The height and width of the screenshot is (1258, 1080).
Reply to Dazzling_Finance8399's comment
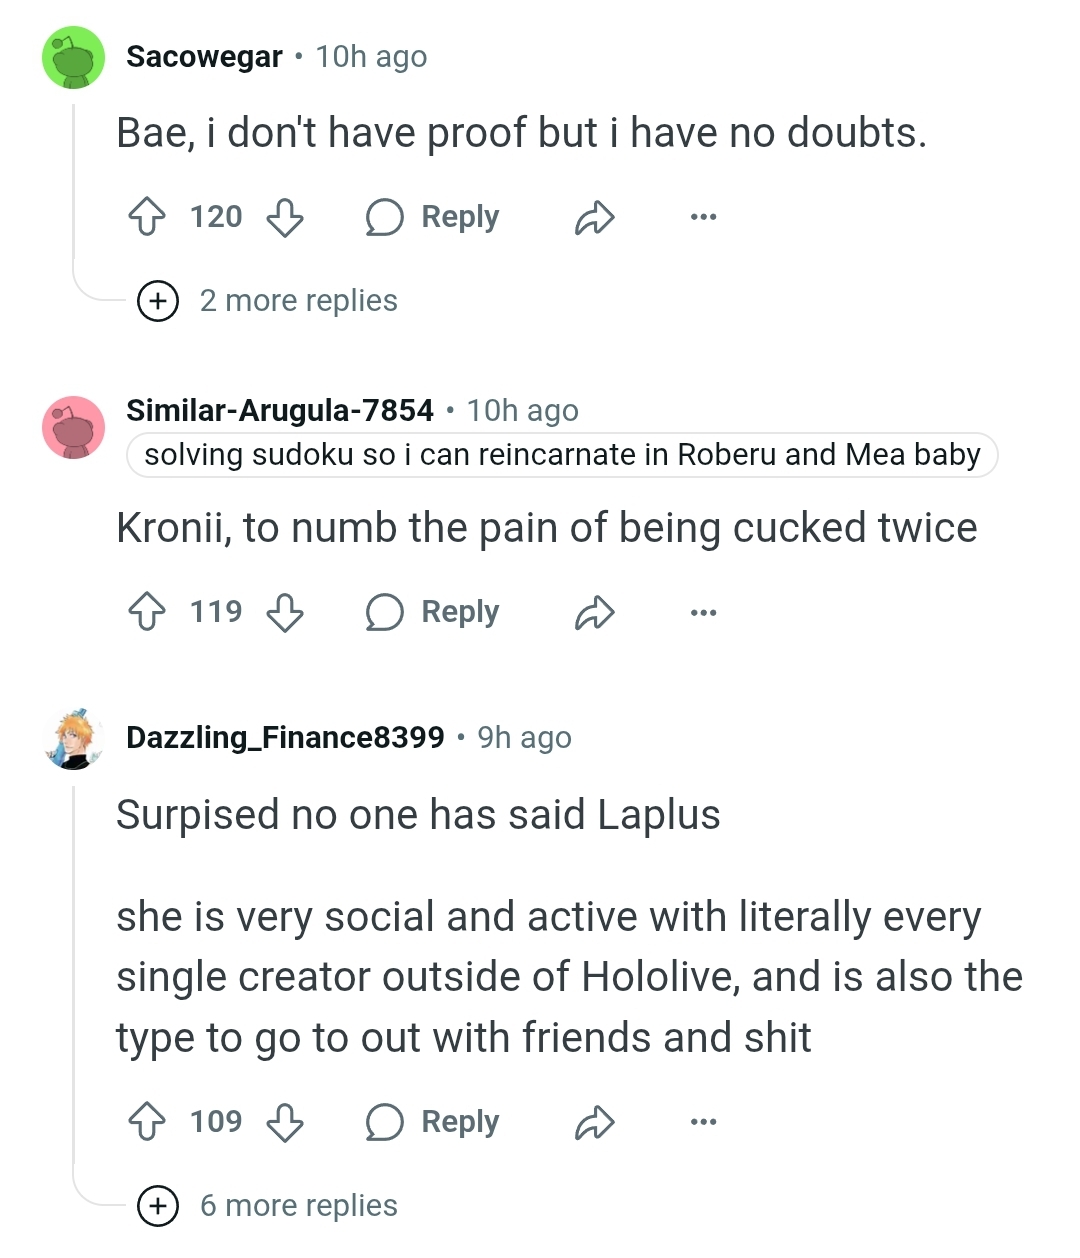point(433,1122)
